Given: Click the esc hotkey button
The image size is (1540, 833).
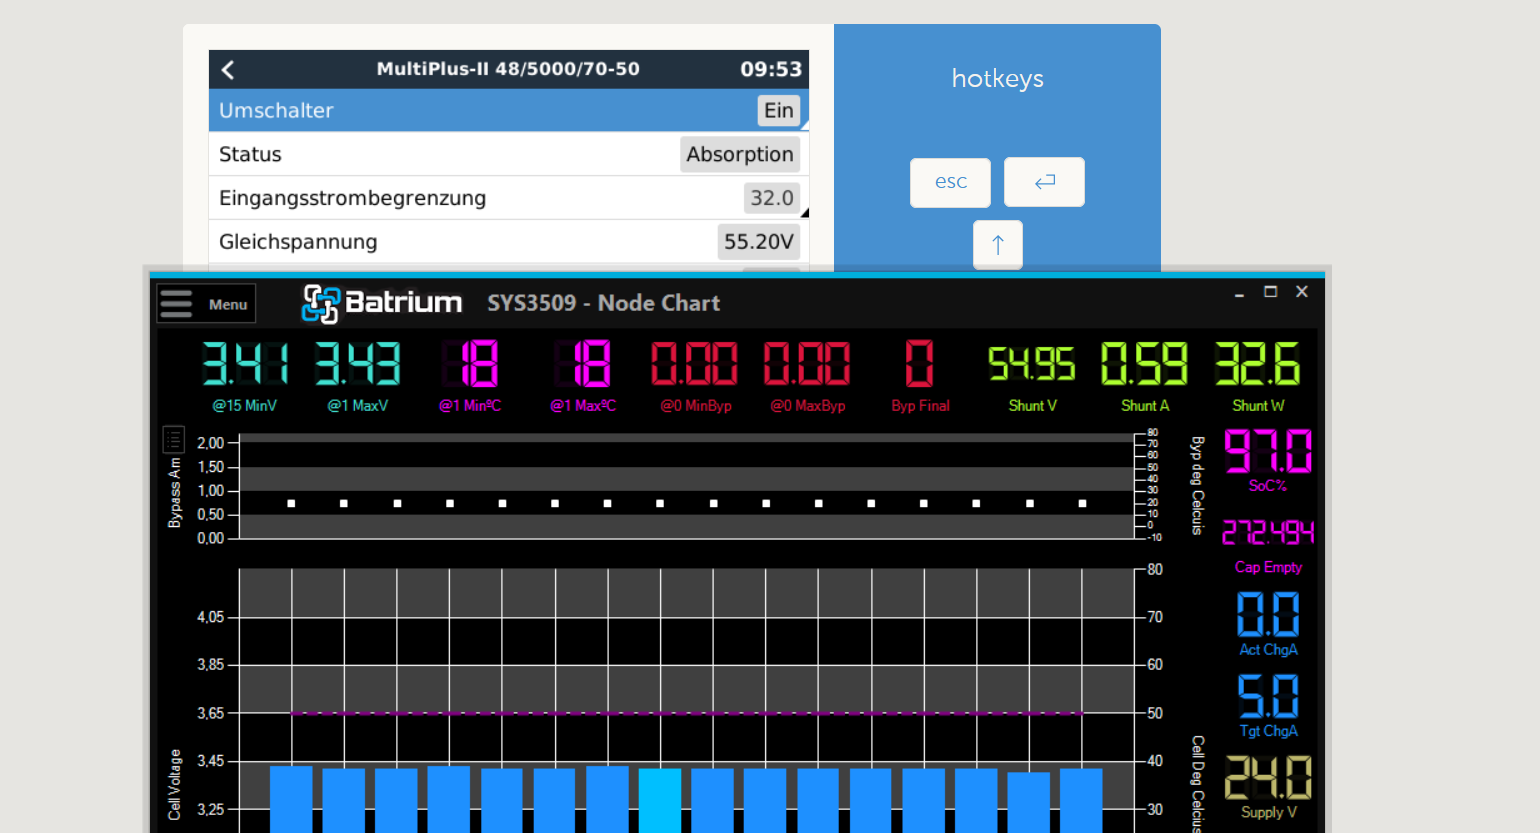Looking at the screenshot, I should [950, 182].
